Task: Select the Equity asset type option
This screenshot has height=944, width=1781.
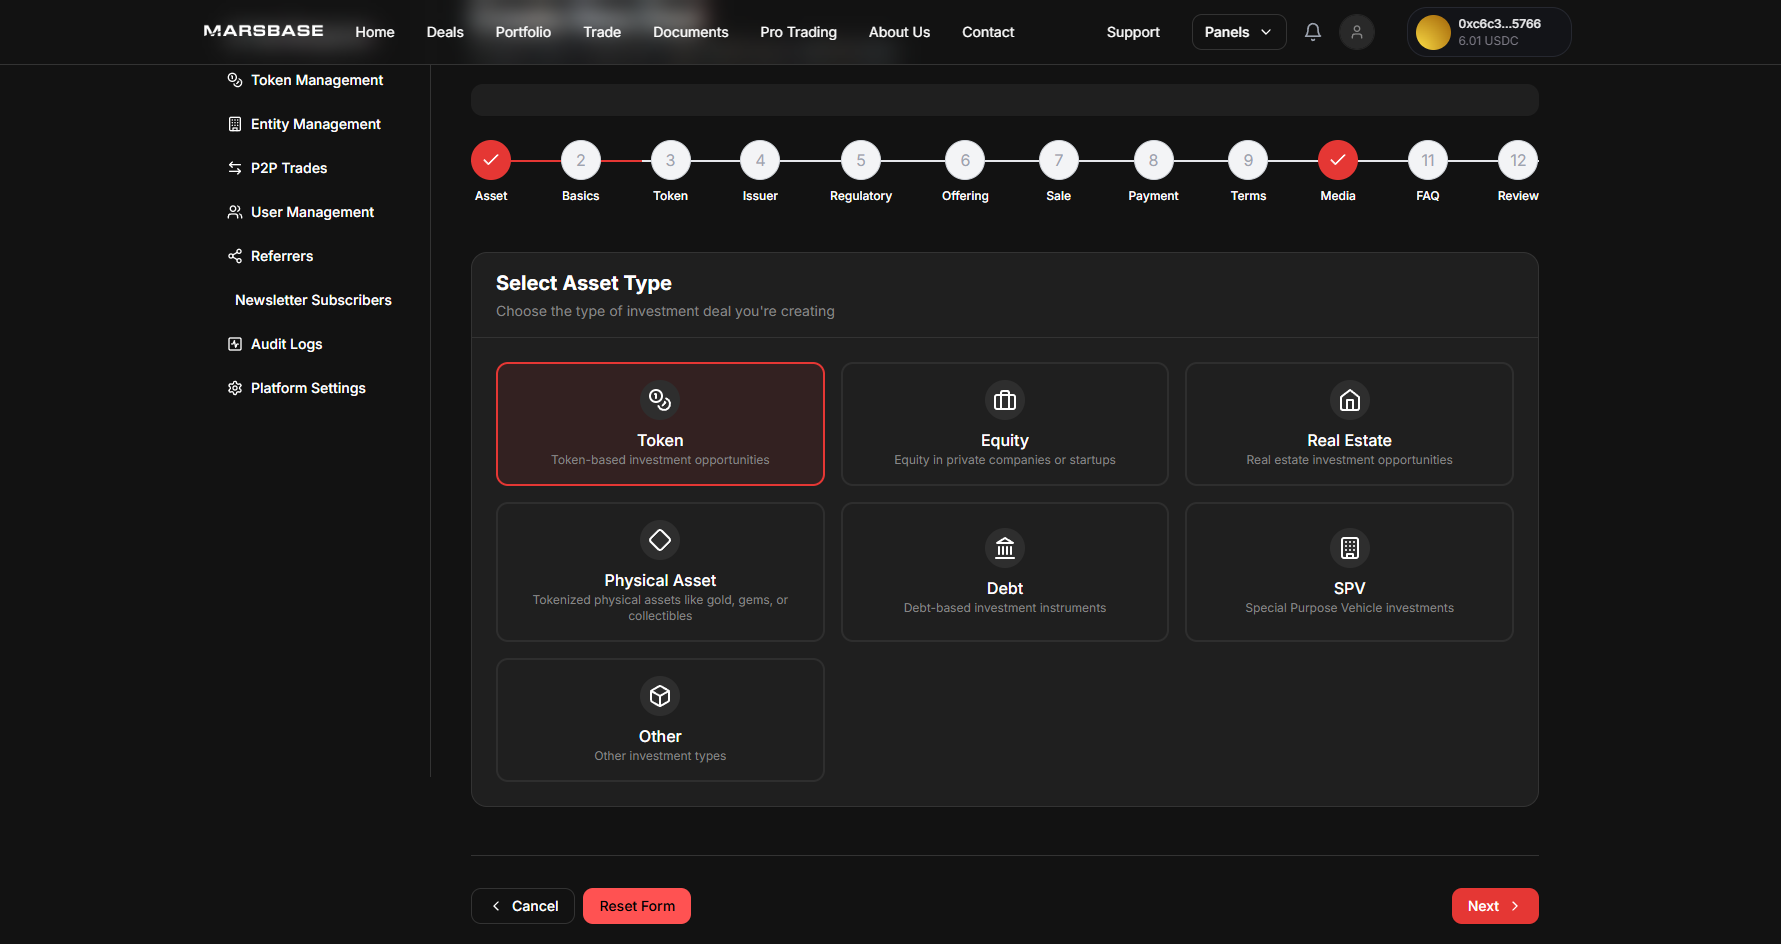Action: tap(1004, 424)
